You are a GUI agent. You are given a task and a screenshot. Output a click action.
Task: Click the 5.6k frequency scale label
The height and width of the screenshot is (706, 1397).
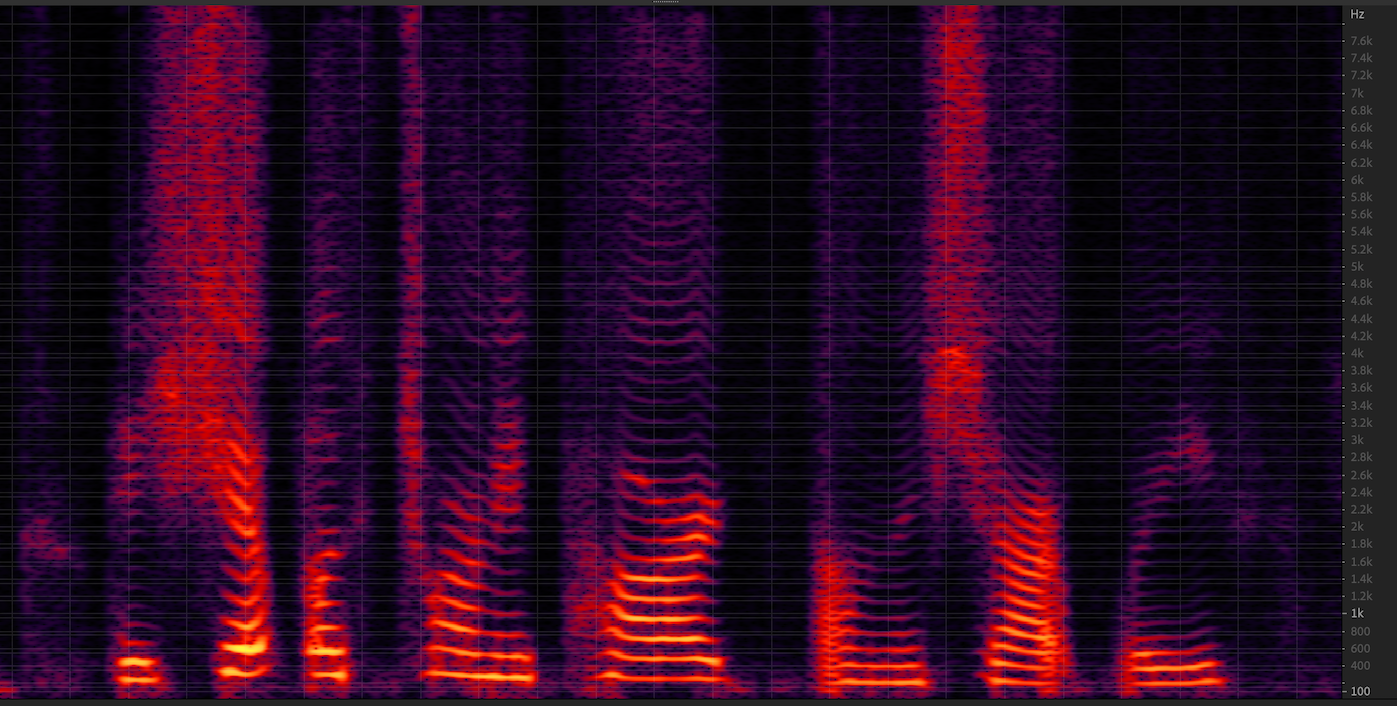click(1360, 215)
